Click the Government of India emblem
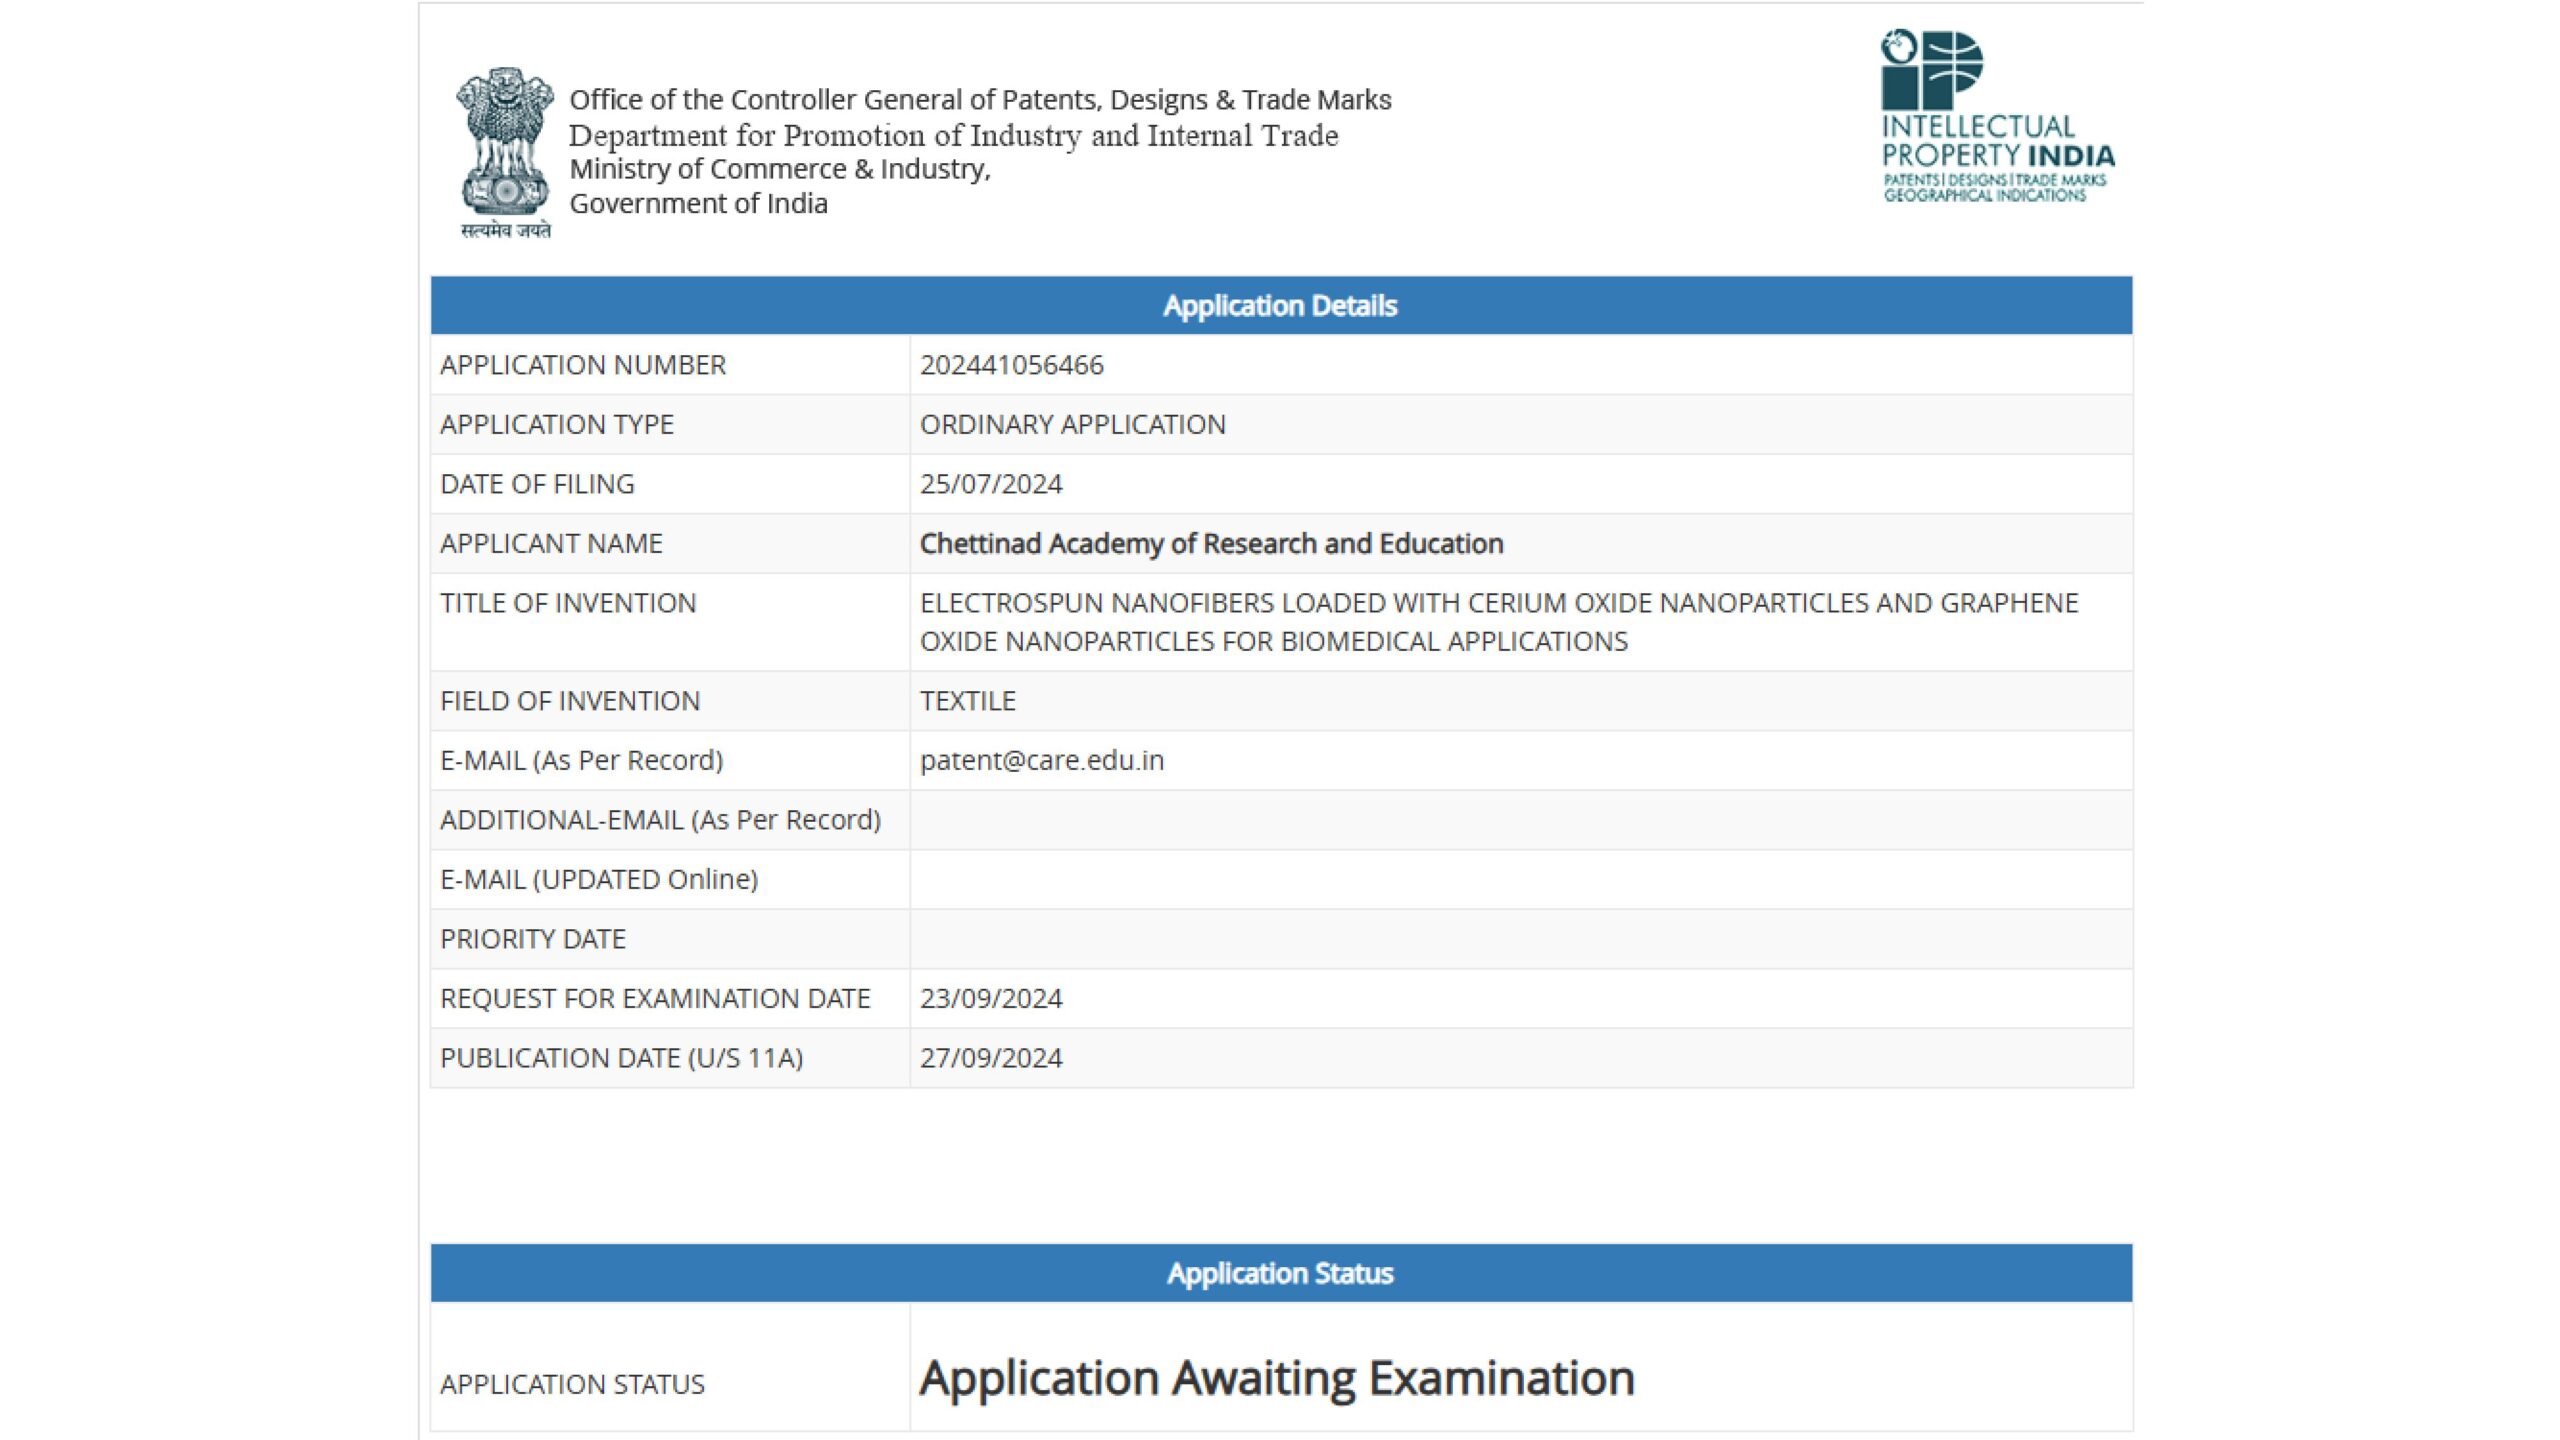 (x=505, y=142)
